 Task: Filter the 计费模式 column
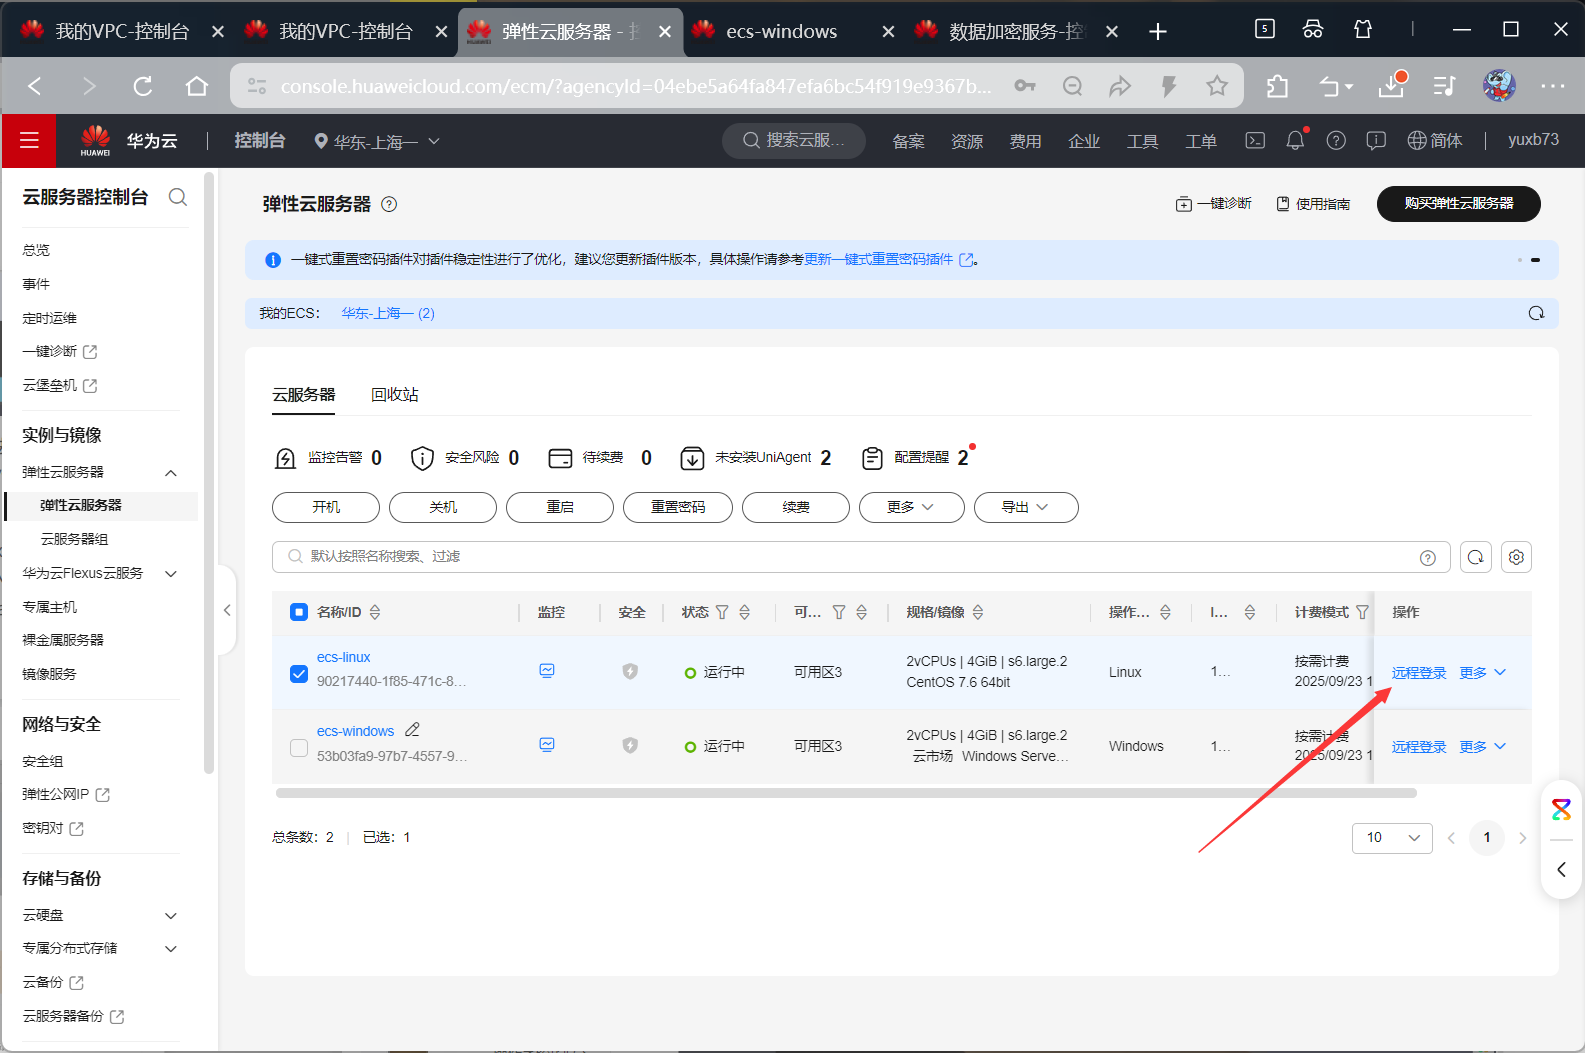(1362, 612)
